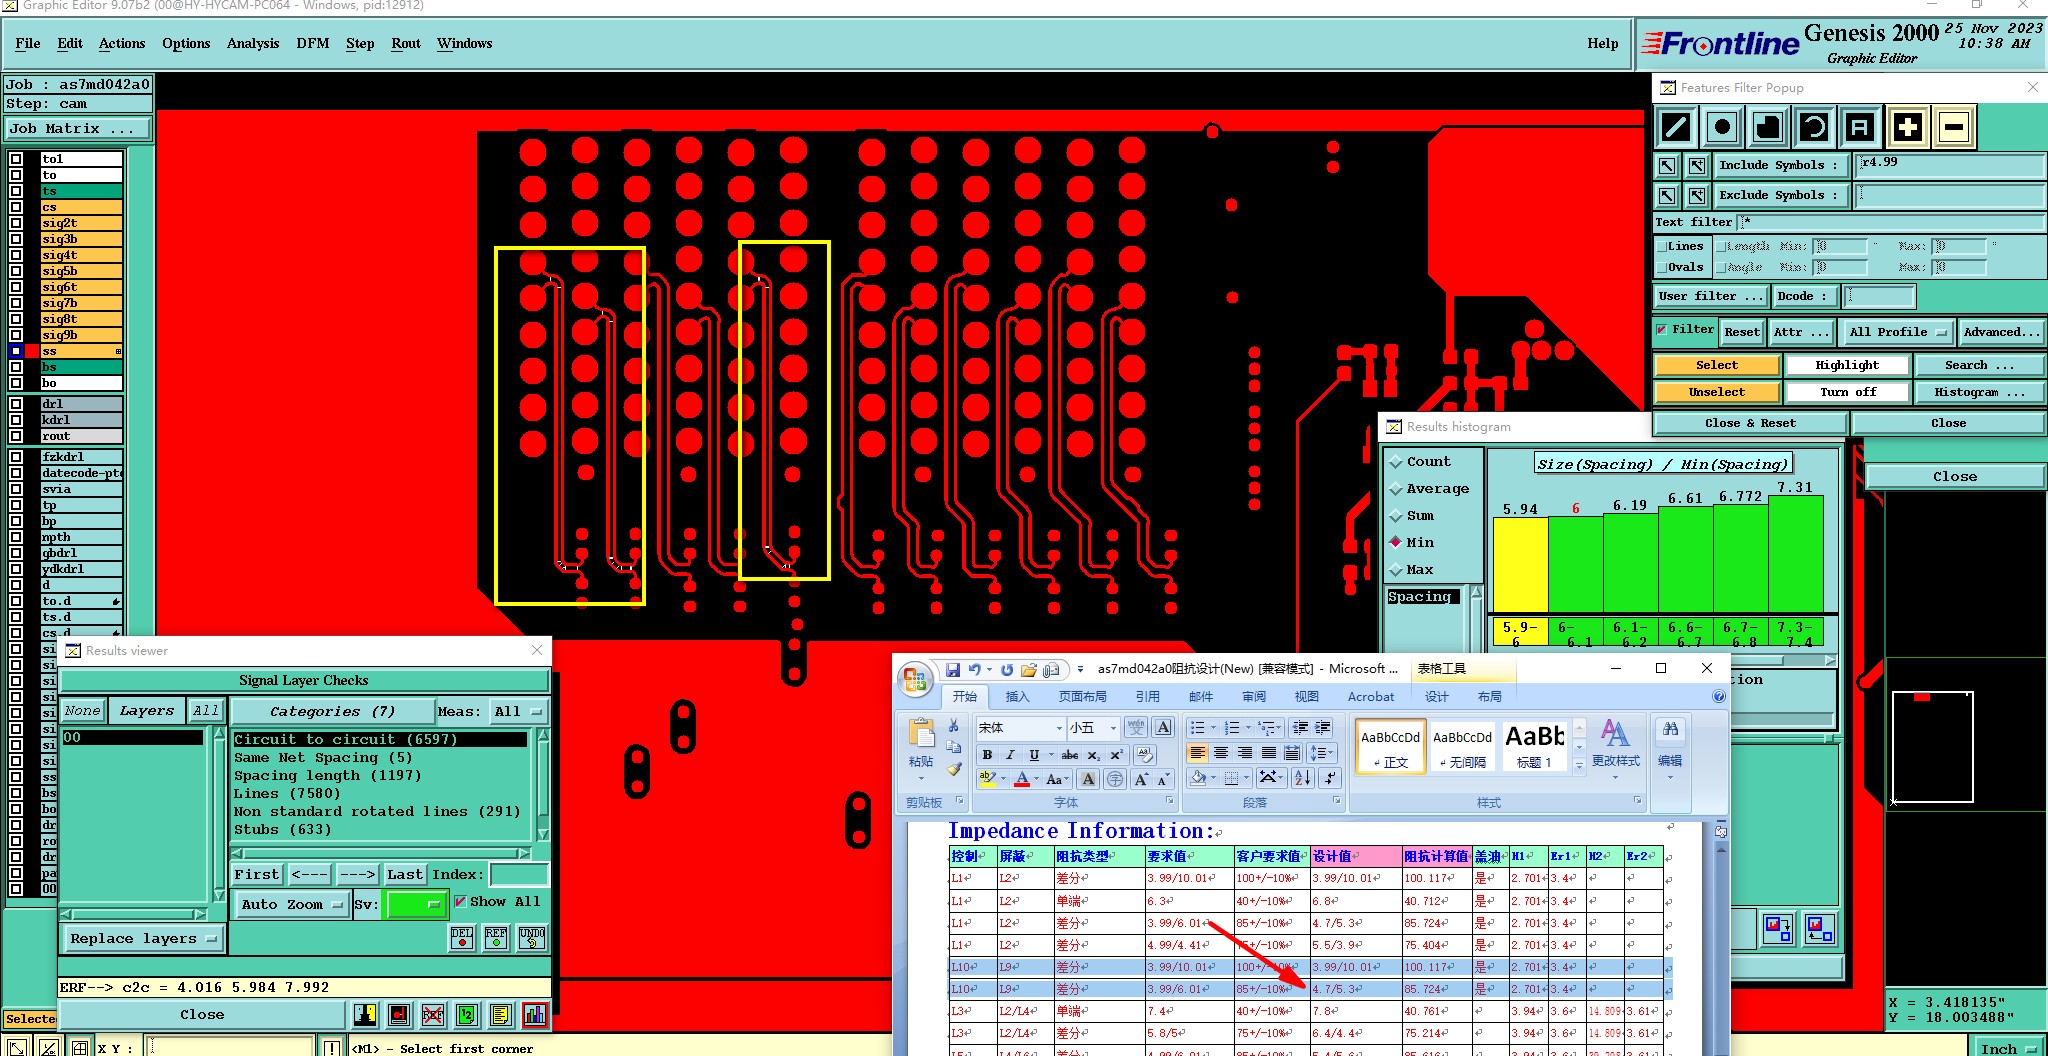The image size is (2048, 1056).
Task: Open the Replace layers dropdown
Action: pyautogui.click(x=143, y=938)
